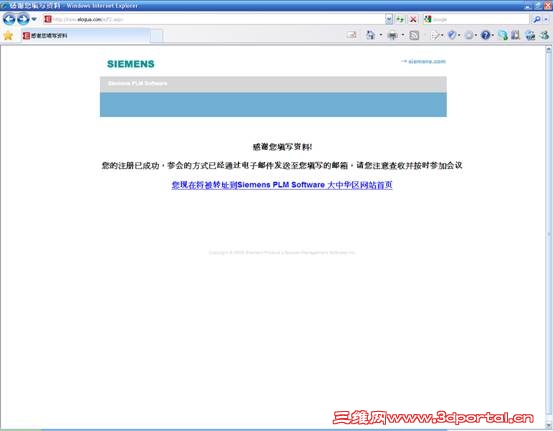Click the last green toolbar icon
Screen dimensions: 553x431
(545, 35)
